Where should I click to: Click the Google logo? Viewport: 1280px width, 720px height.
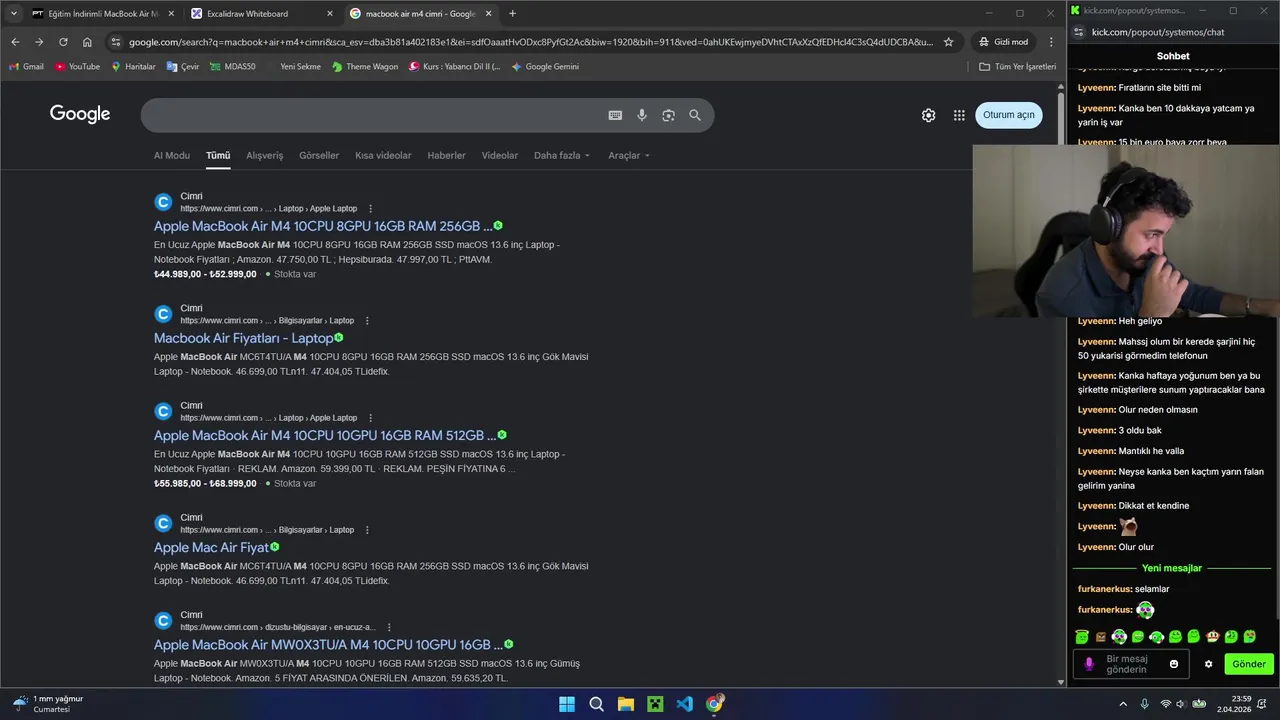point(80,114)
